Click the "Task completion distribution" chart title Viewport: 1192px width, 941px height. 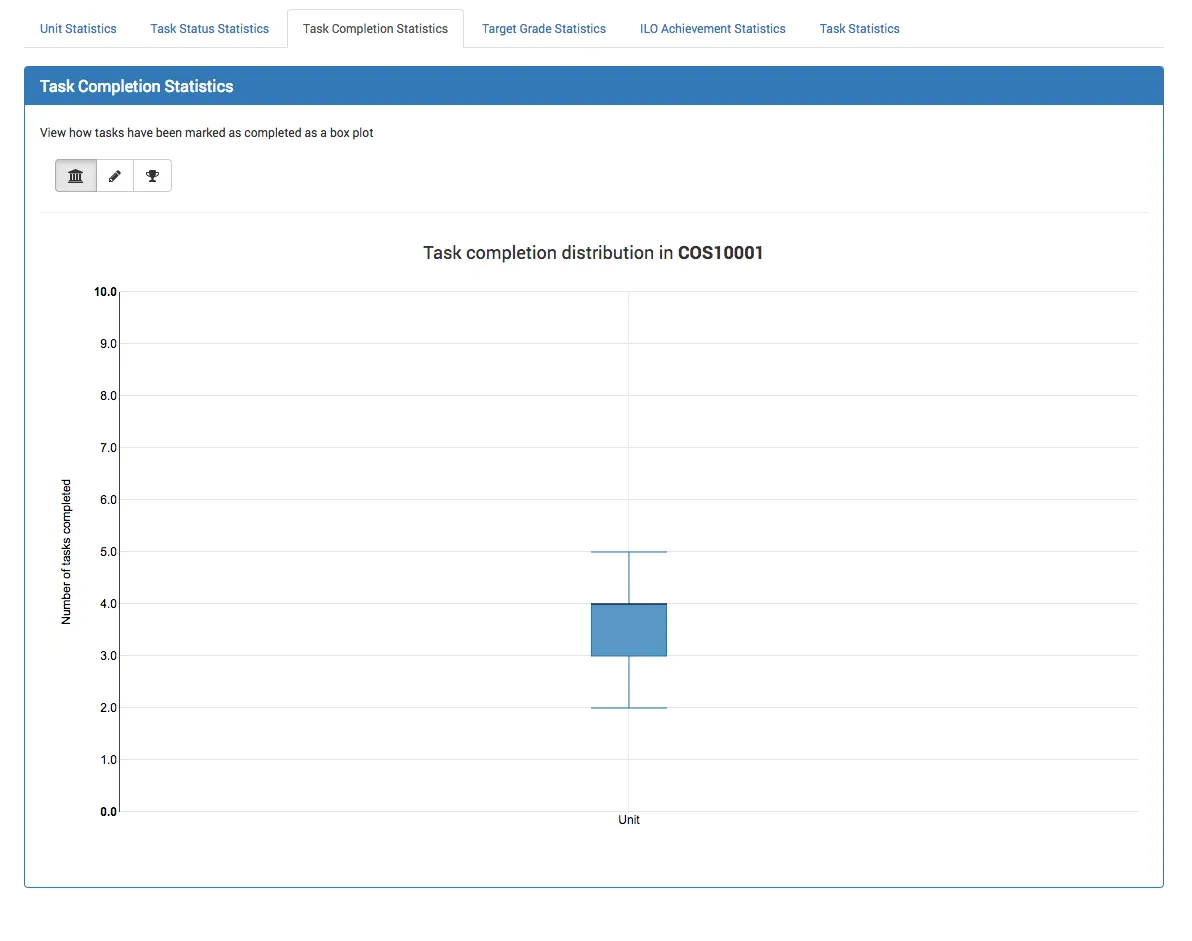click(593, 253)
